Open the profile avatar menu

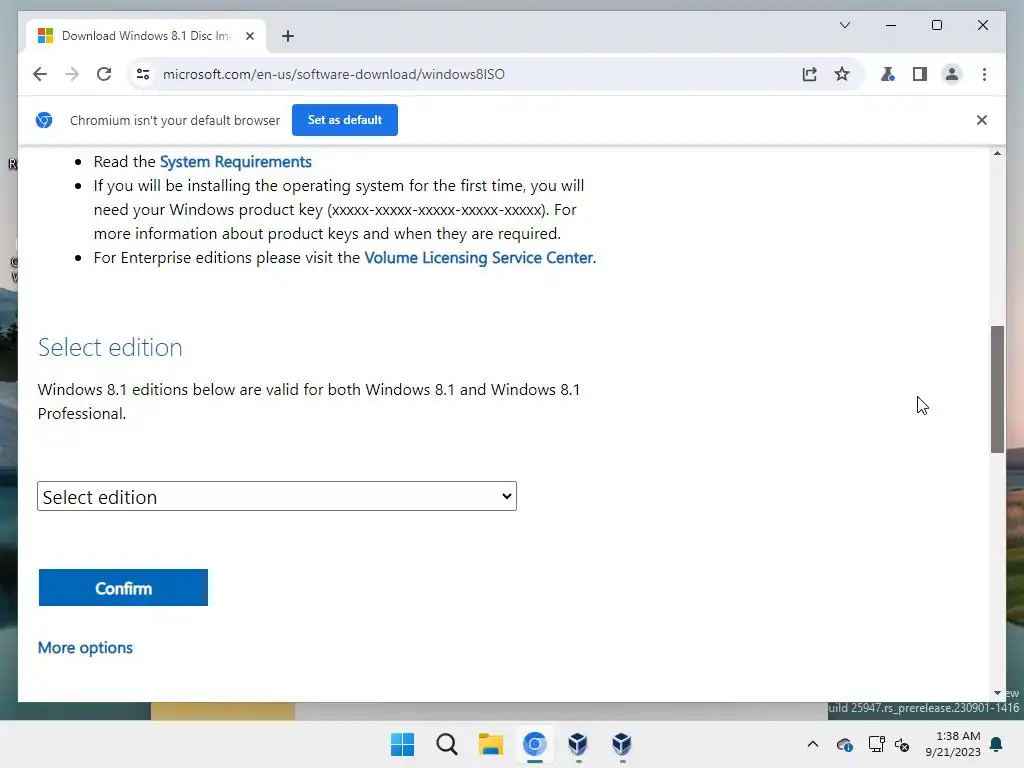pyautogui.click(x=952, y=74)
